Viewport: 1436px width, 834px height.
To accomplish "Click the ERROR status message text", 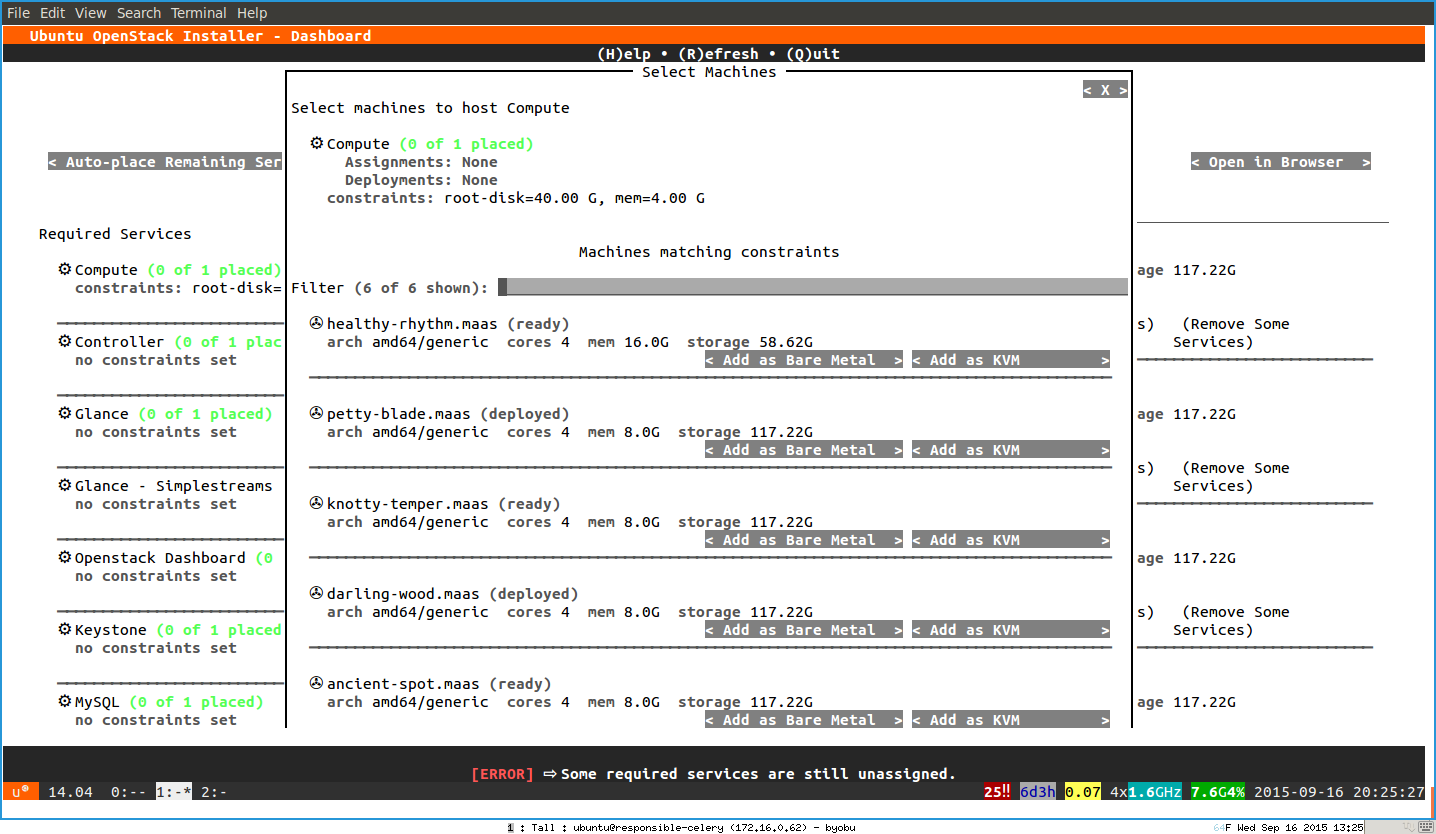I will pos(713,774).
